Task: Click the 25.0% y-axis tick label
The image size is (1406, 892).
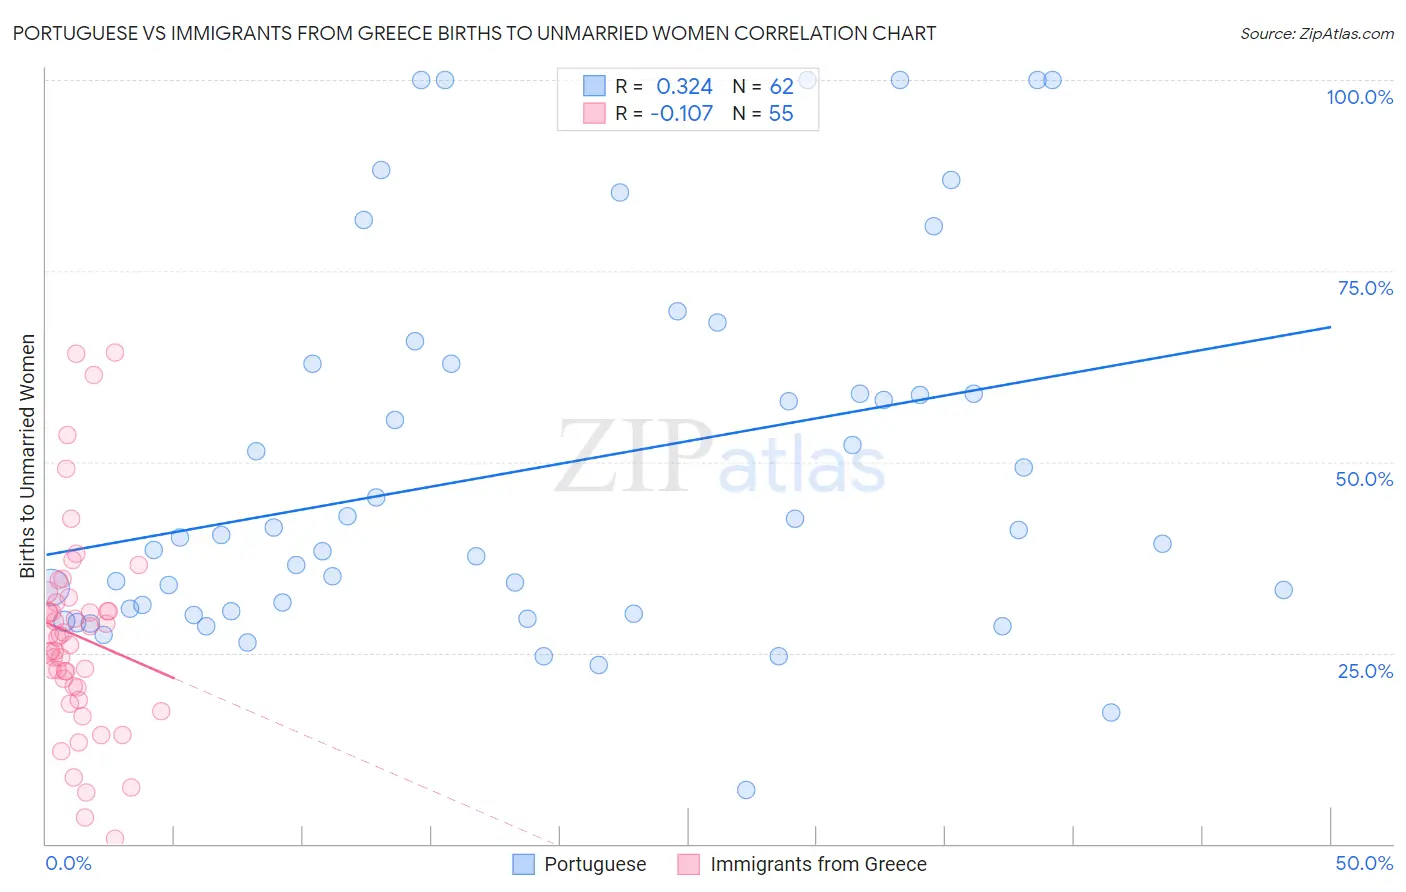Action: (x=1365, y=671)
